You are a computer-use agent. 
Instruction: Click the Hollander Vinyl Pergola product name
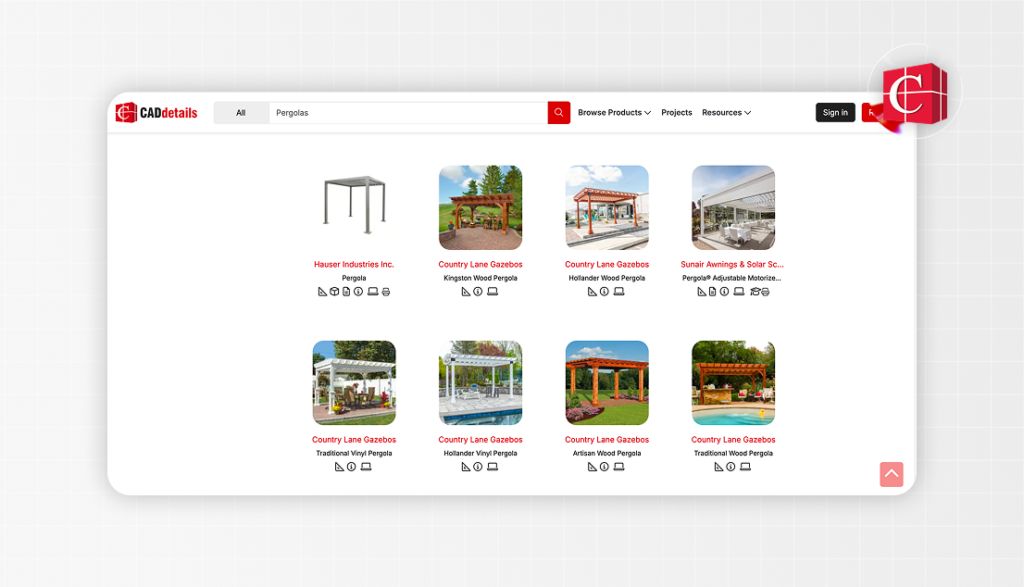click(x=480, y=453)
